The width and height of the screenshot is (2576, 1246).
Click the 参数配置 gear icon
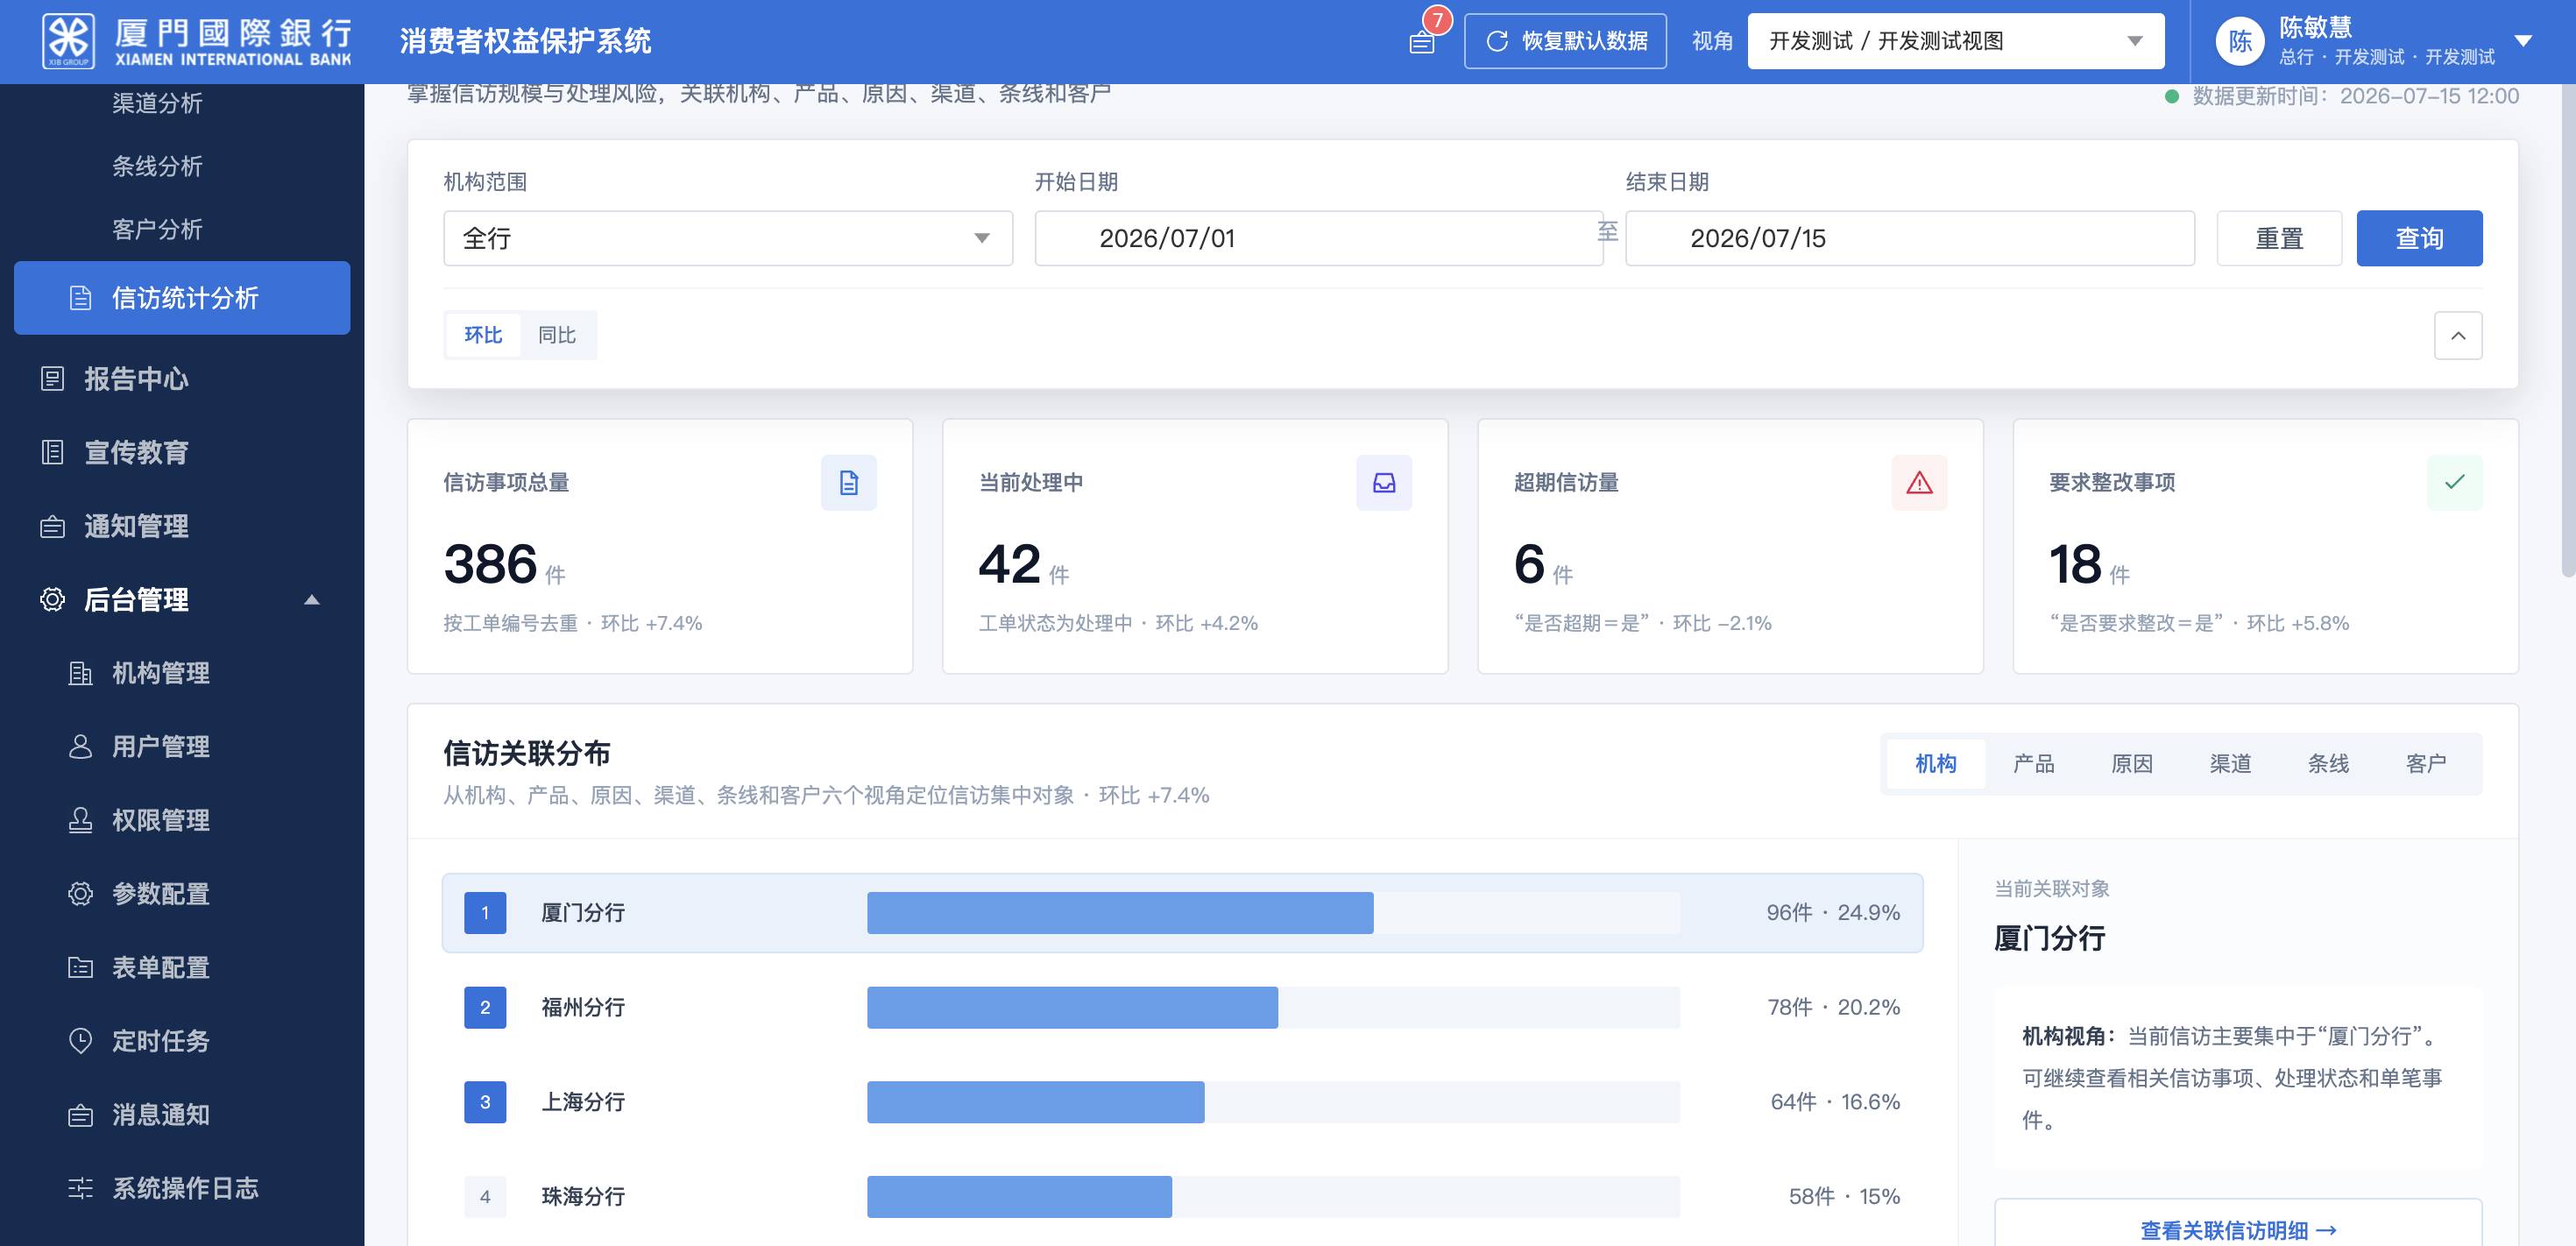pos(80,894)
